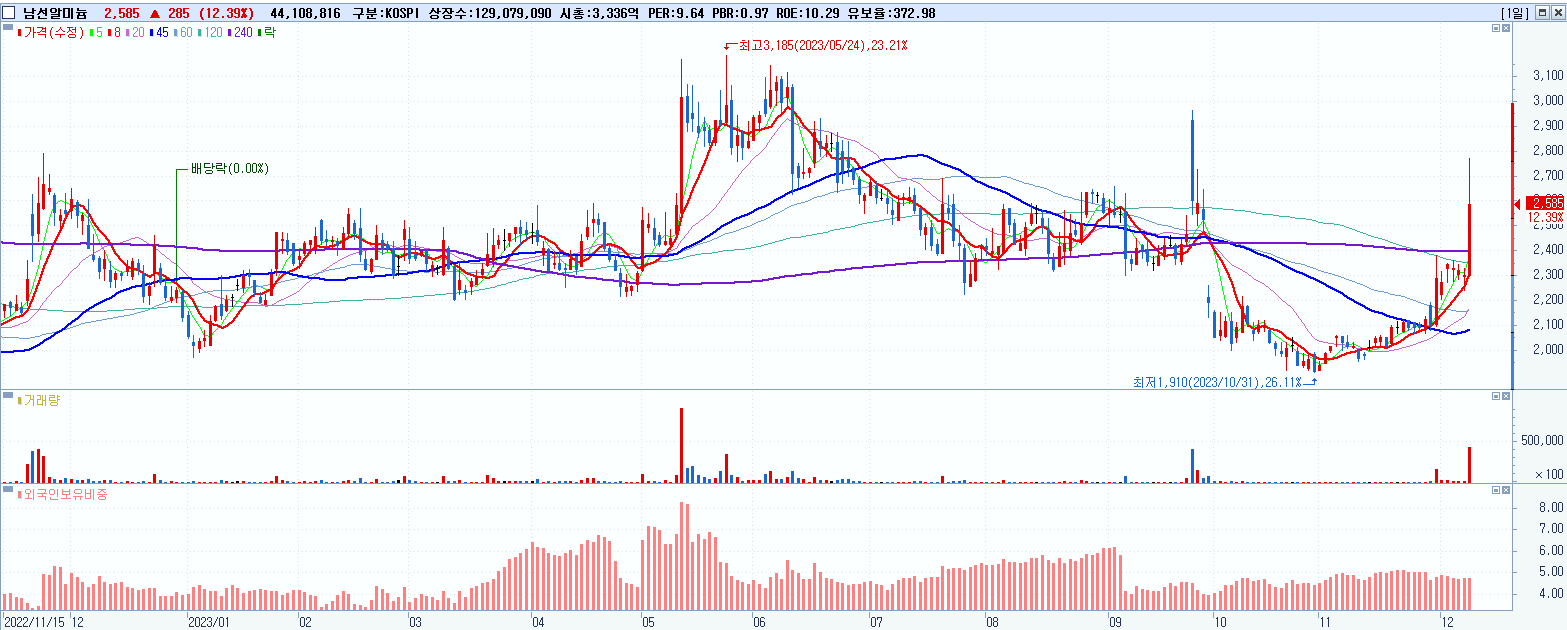
Task: Close the 거래량 volume panel
Action: [1507, 397]
